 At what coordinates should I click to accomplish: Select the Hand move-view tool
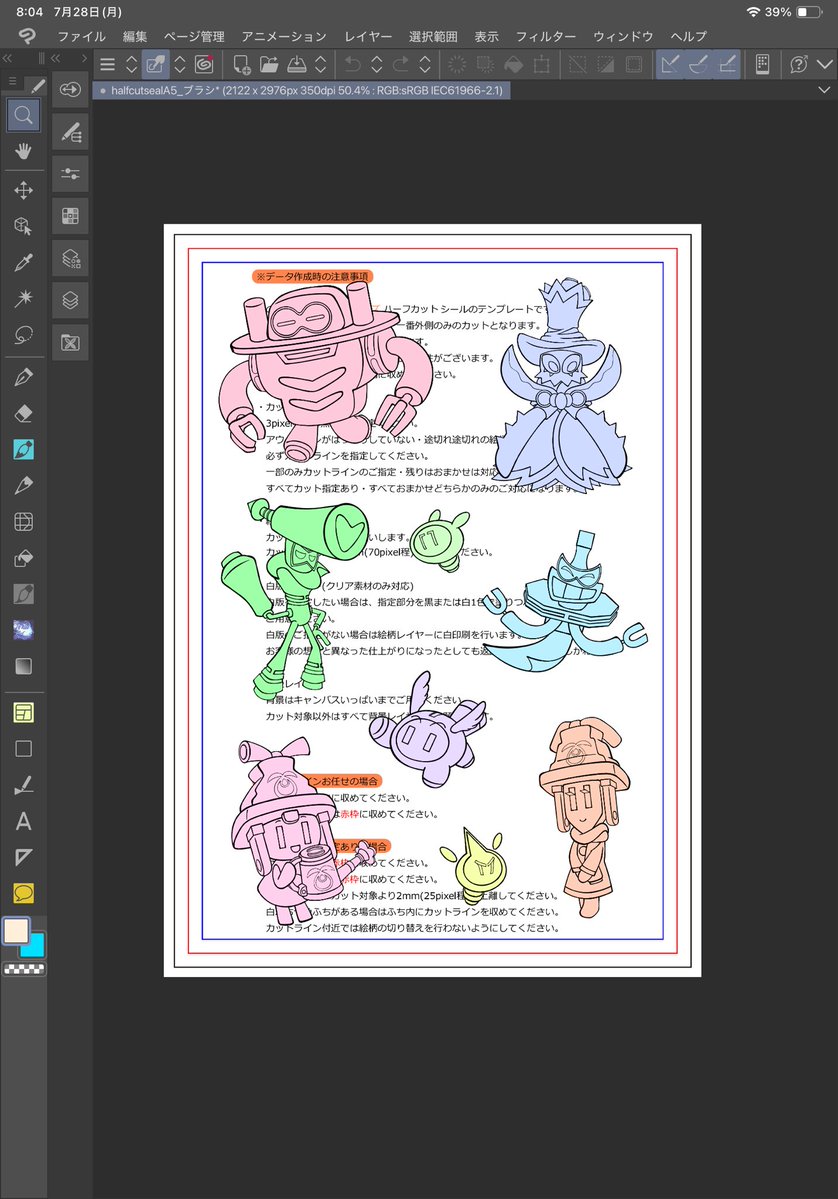pyautogui.click(x=24, y=151)
